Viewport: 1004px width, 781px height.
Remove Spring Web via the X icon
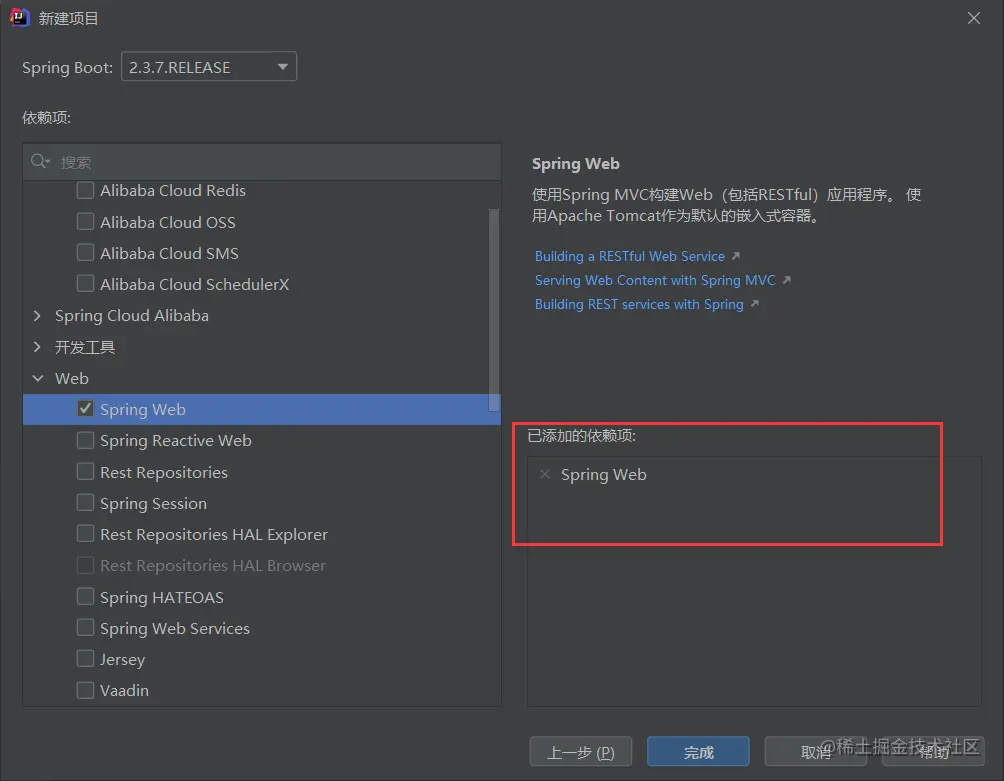[x=545, y=474]
